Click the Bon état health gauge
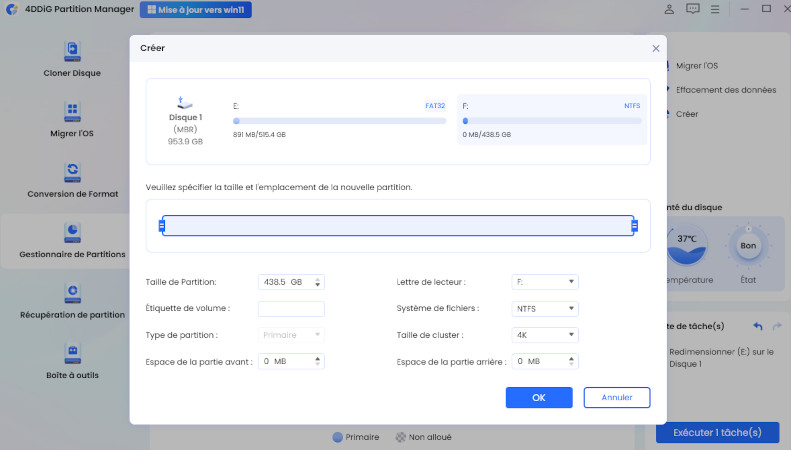 [748, 246]
